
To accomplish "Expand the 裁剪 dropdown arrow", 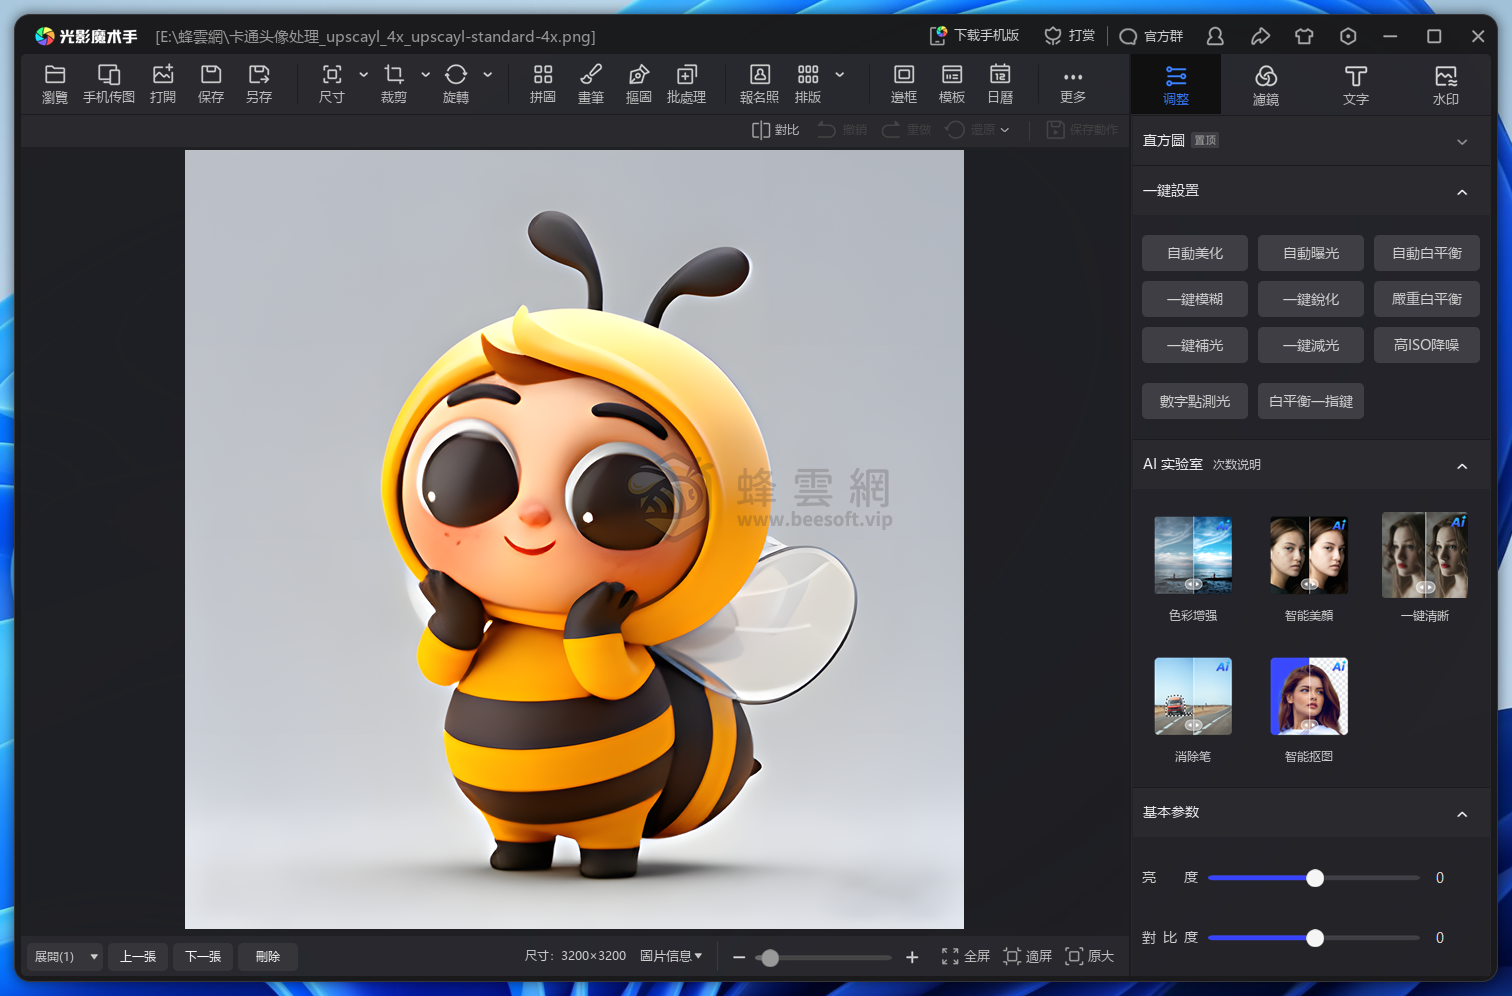I will (425, 74).
